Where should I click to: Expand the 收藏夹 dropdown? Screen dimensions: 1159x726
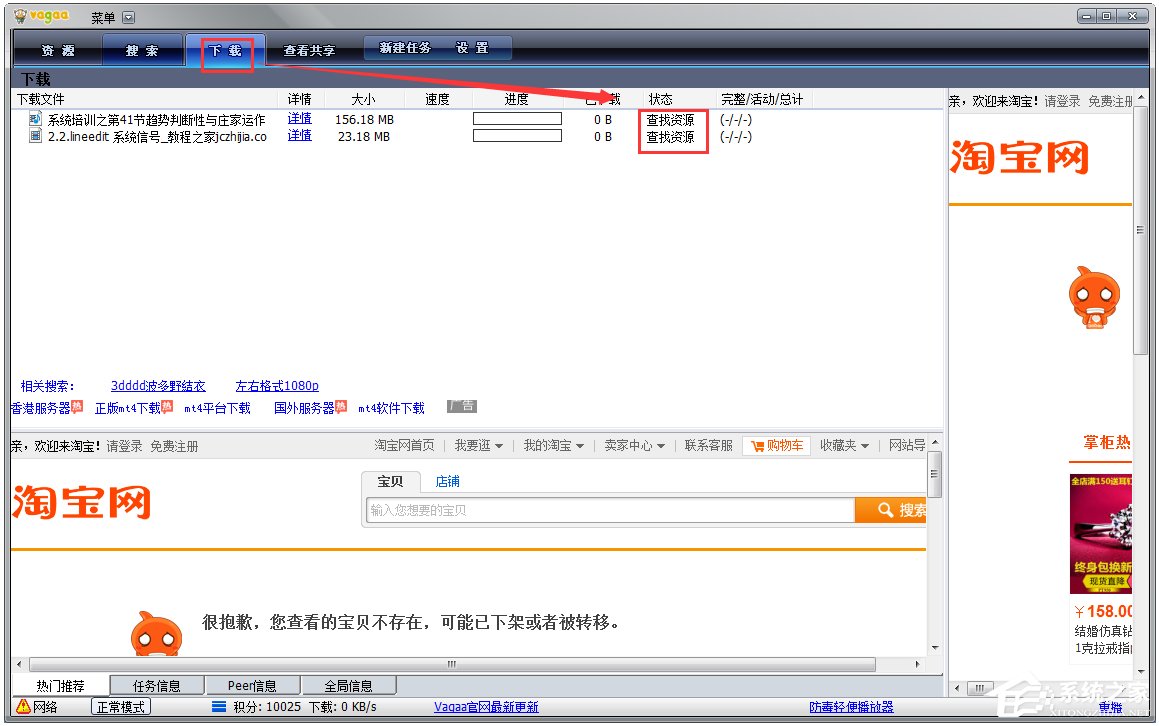click(x=844, y=445)
